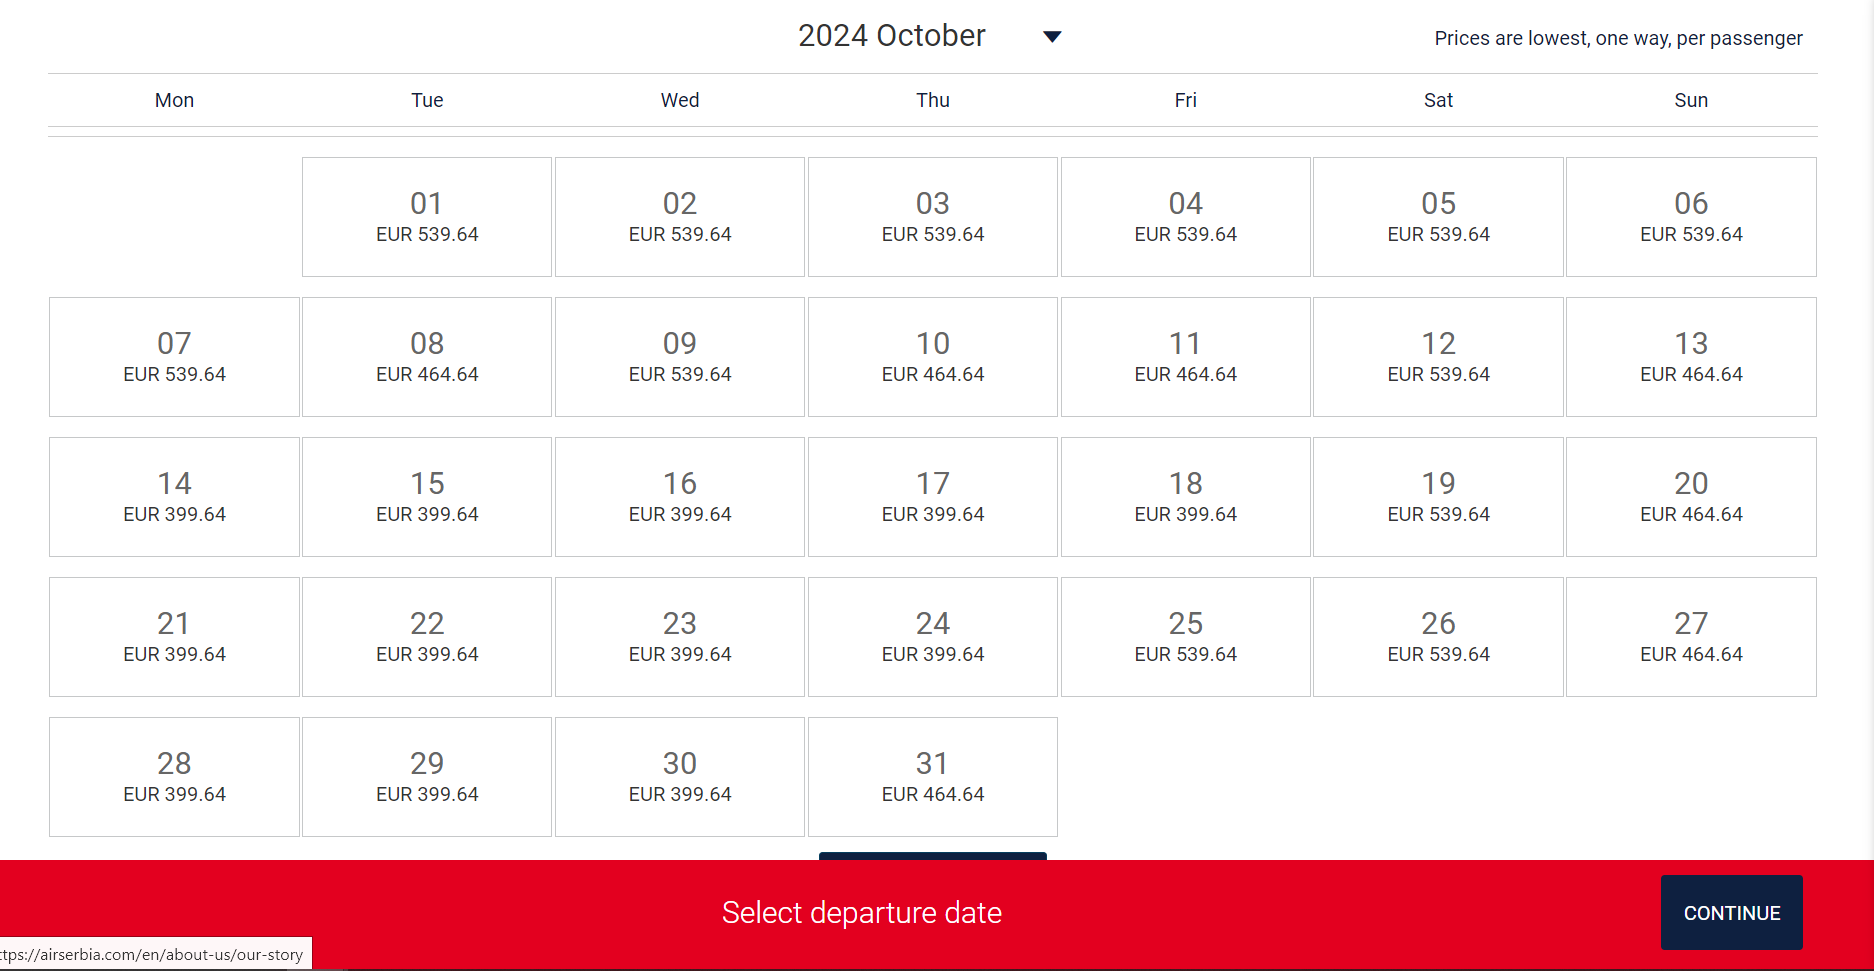
Task: Click the CONTINUE button
Action: click(x=1731, y=912)
